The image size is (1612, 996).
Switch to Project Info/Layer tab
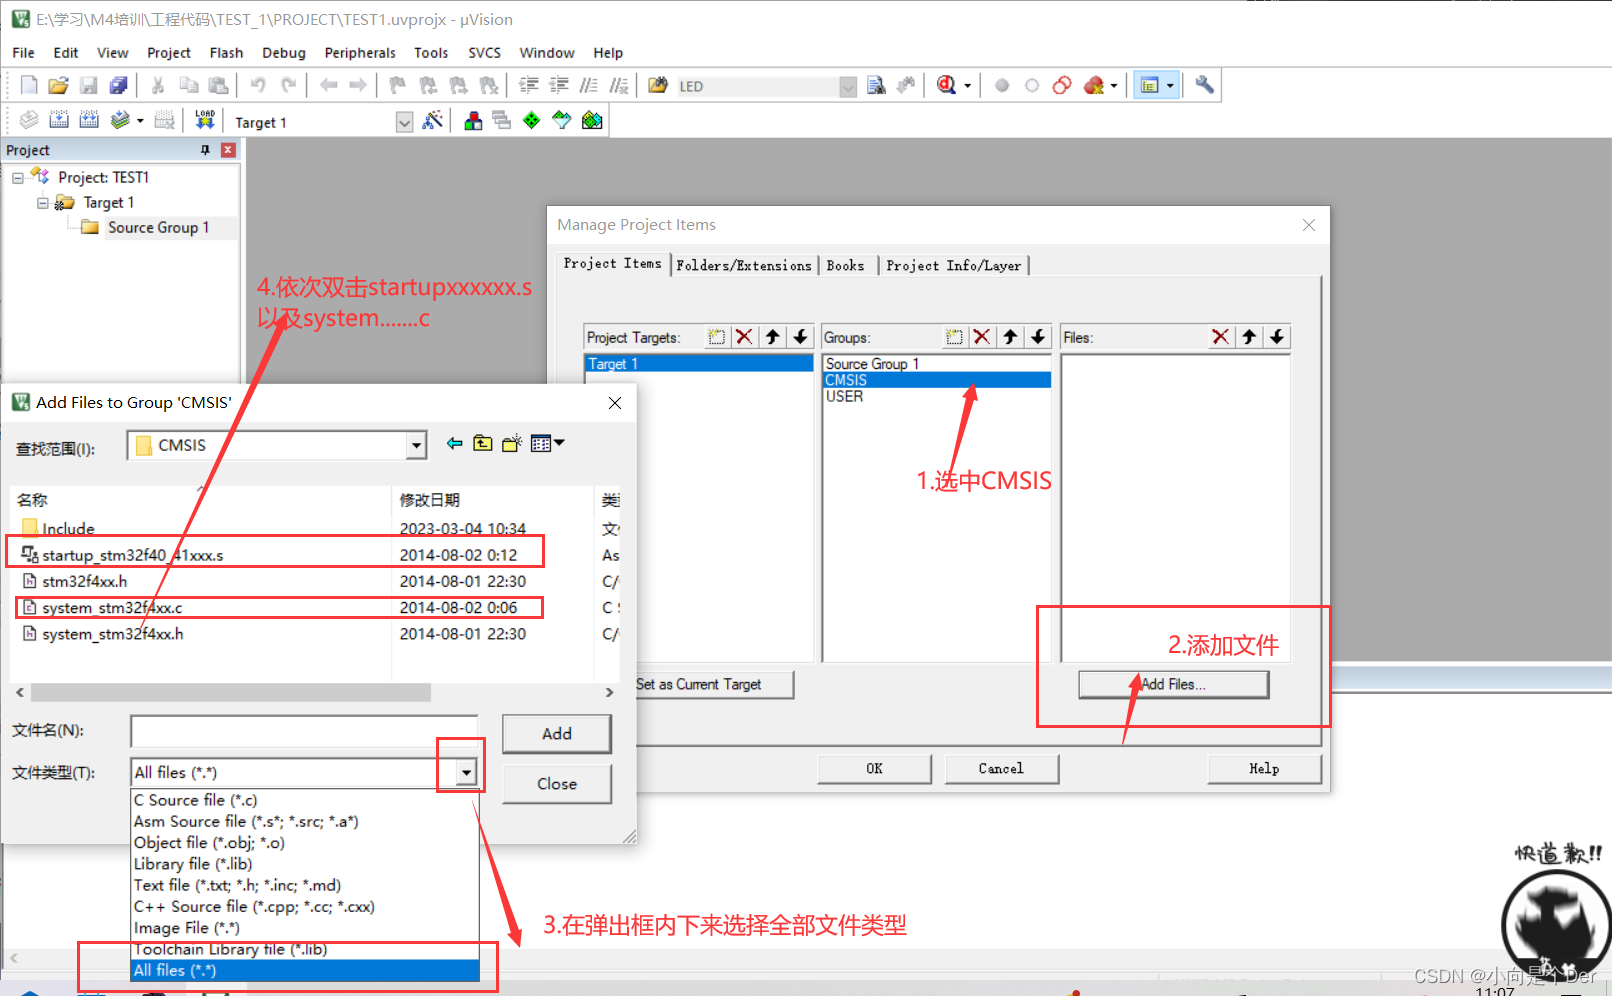(x=954, y=265)
